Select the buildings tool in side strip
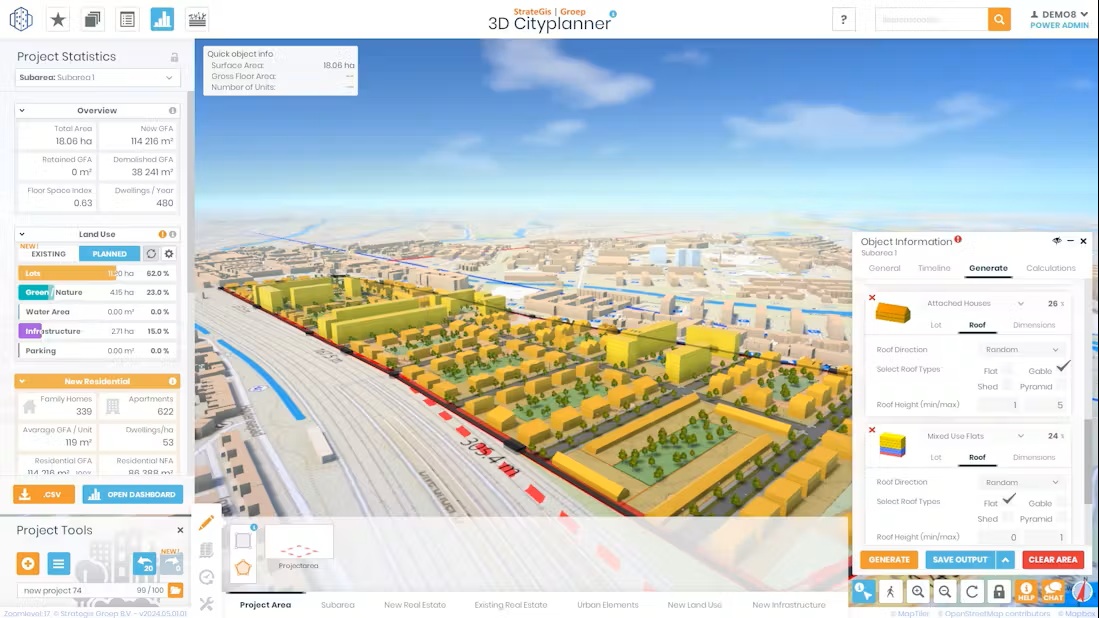Screen dimensions: 1099x618 point(206,550)
